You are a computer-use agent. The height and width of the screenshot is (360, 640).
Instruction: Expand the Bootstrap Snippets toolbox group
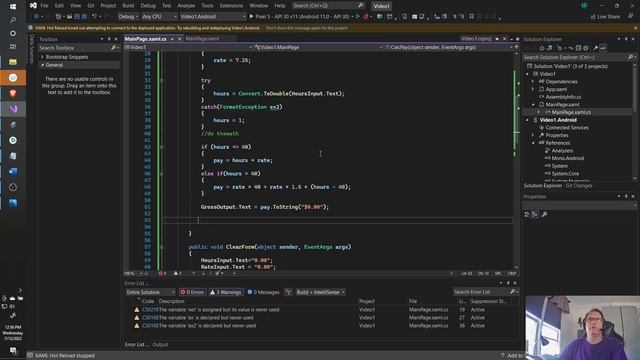coord(42,57)
